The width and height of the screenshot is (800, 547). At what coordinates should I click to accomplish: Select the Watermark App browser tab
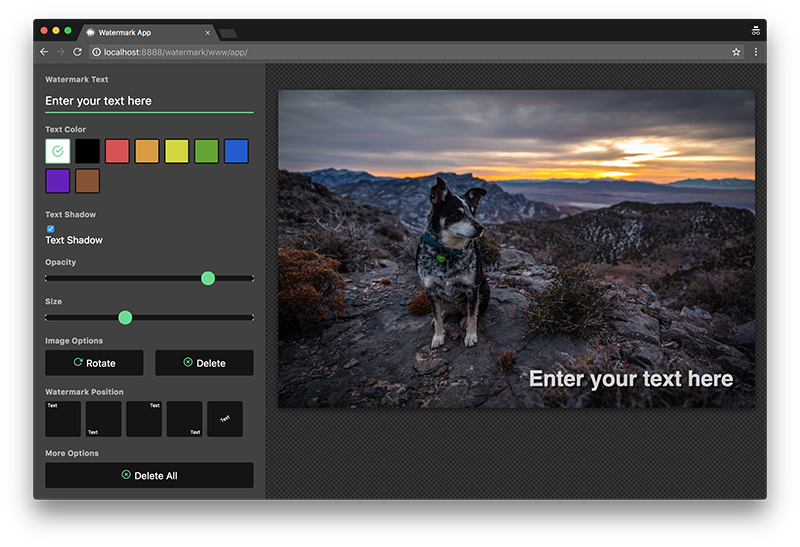[x=147, y=33]
